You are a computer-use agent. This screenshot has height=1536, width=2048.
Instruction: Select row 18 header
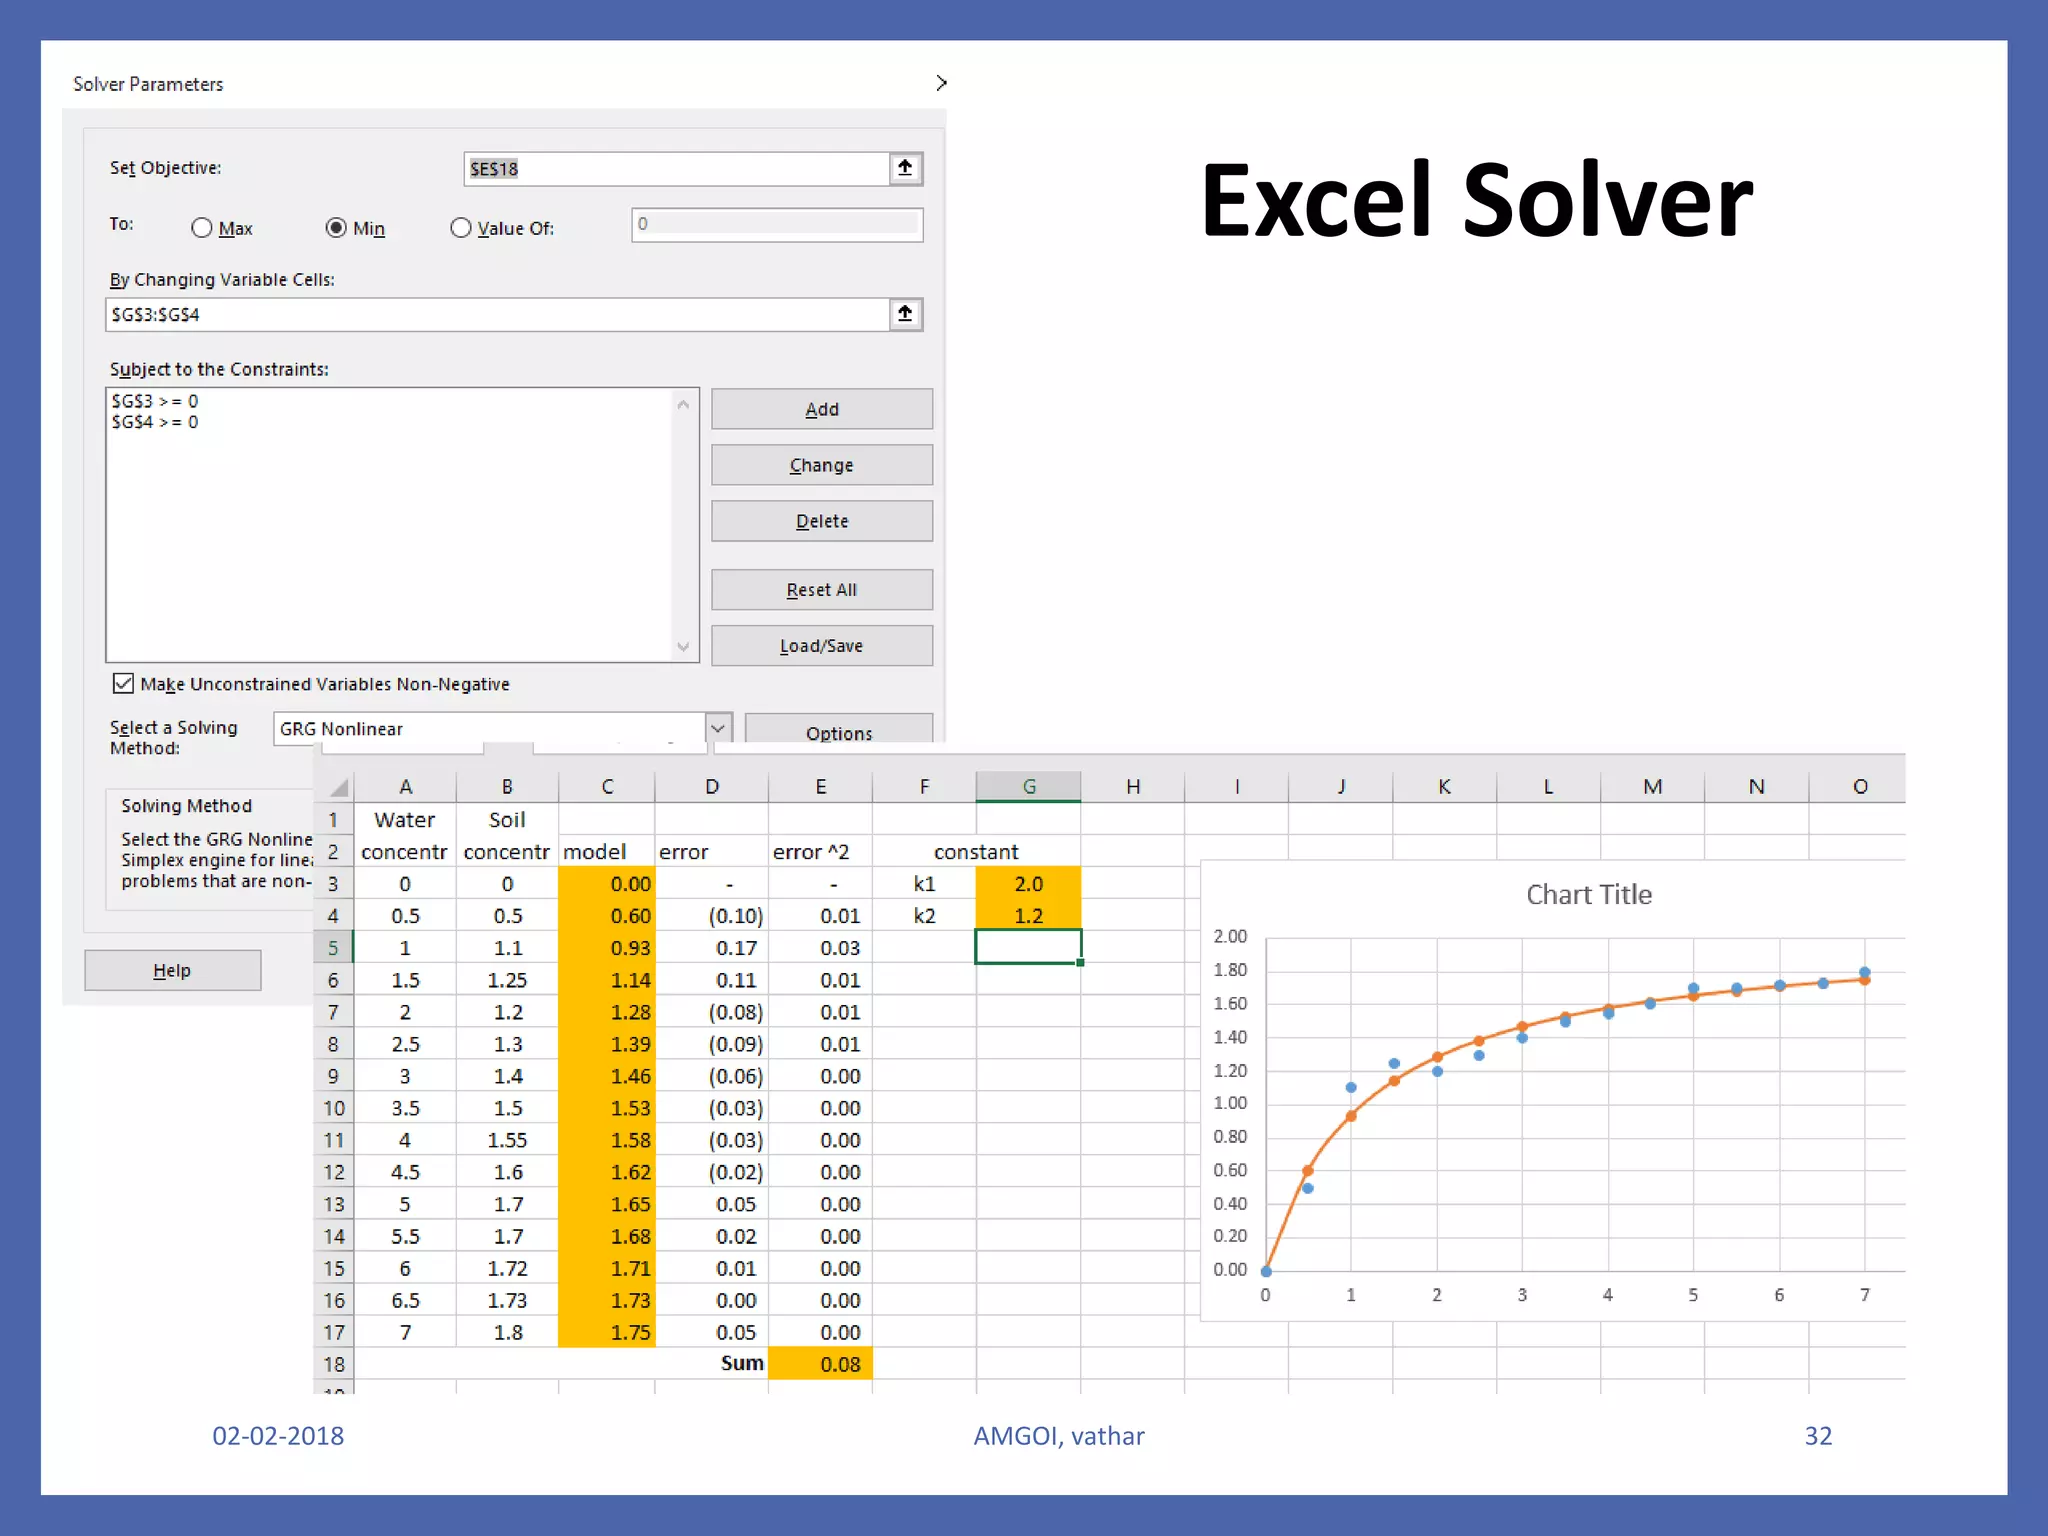click(333, 1364)
